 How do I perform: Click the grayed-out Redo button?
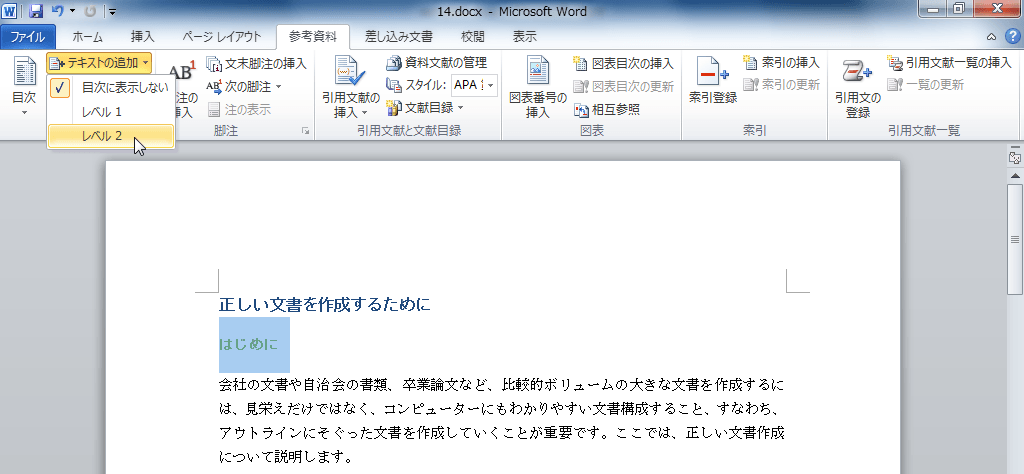(89, 11)
